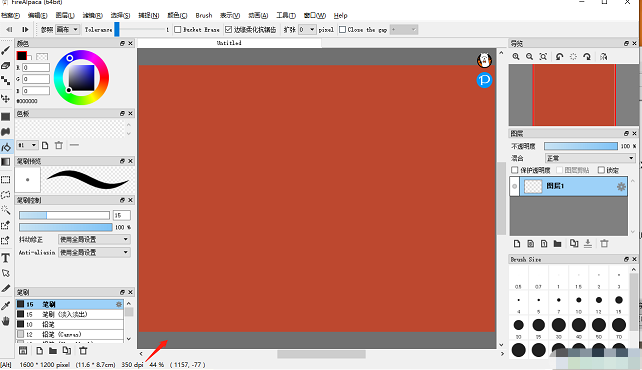
Task: Select the Bucket fill tool
Action: coord(6,147)
